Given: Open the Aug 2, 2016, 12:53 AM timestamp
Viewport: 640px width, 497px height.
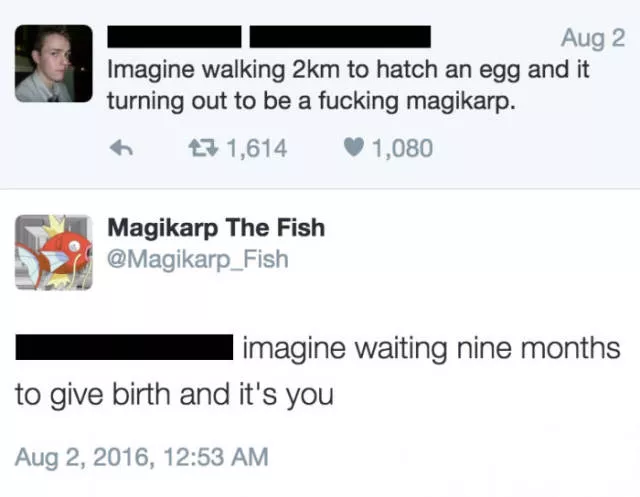Looking at the screenshot, I should (142, 457).
